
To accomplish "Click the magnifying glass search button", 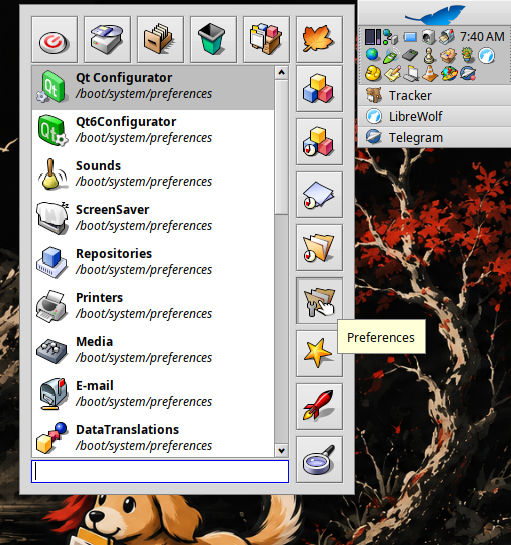I will click(319, 459).
